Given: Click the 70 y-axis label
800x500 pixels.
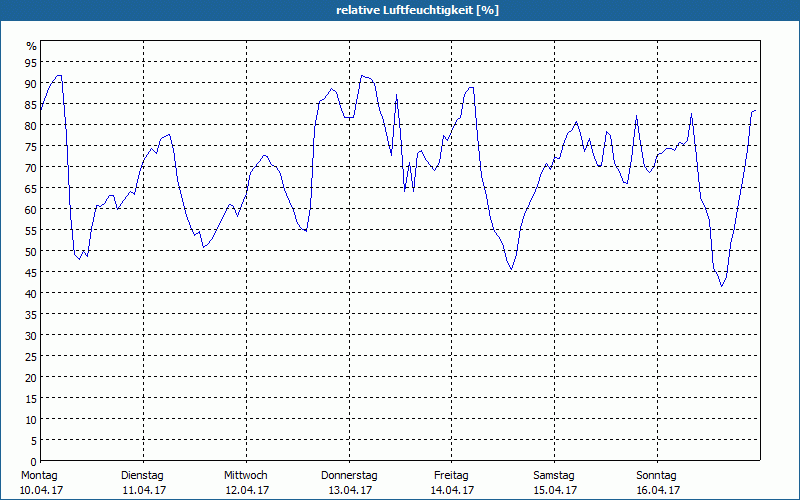Looking at the screenshot, I should (x=31, y=168).
